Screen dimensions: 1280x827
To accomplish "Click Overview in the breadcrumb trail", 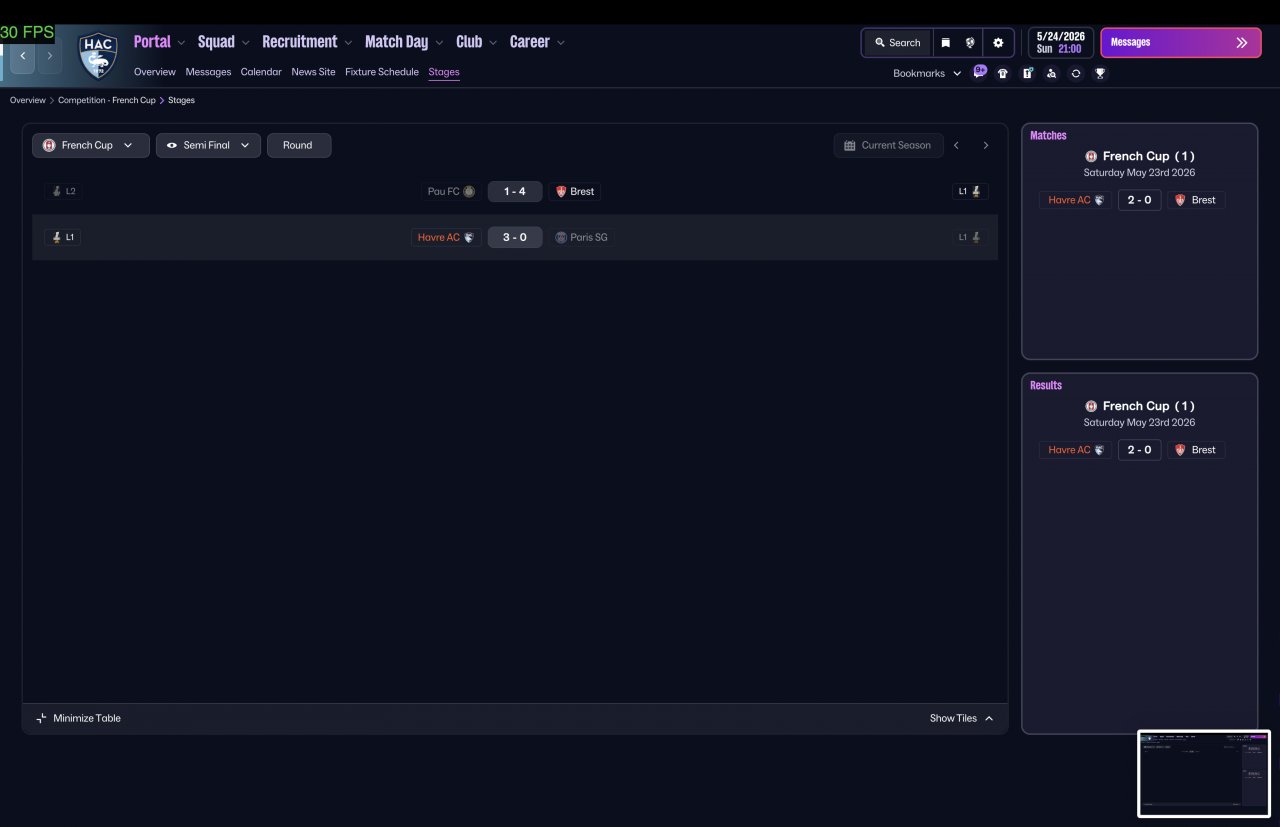I will pyautogui.click(x=28, y=100).
